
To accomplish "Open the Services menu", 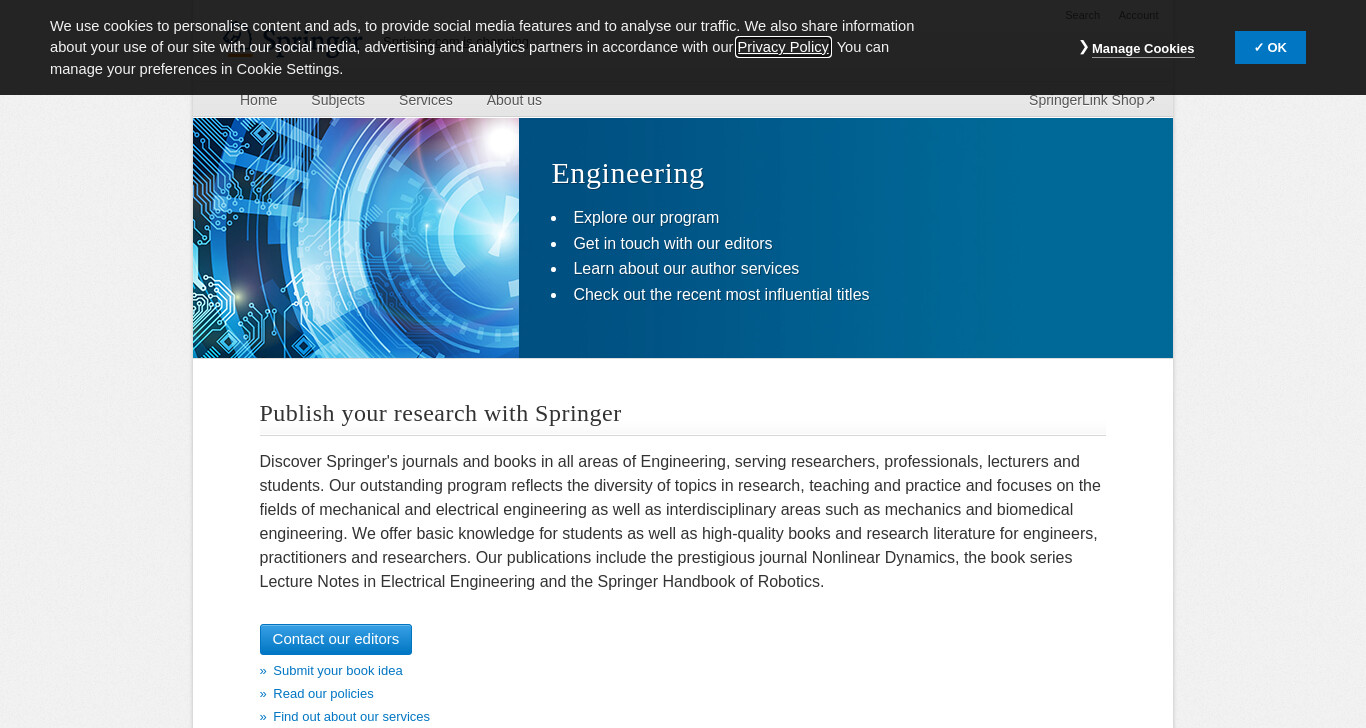I will (426, 100).
